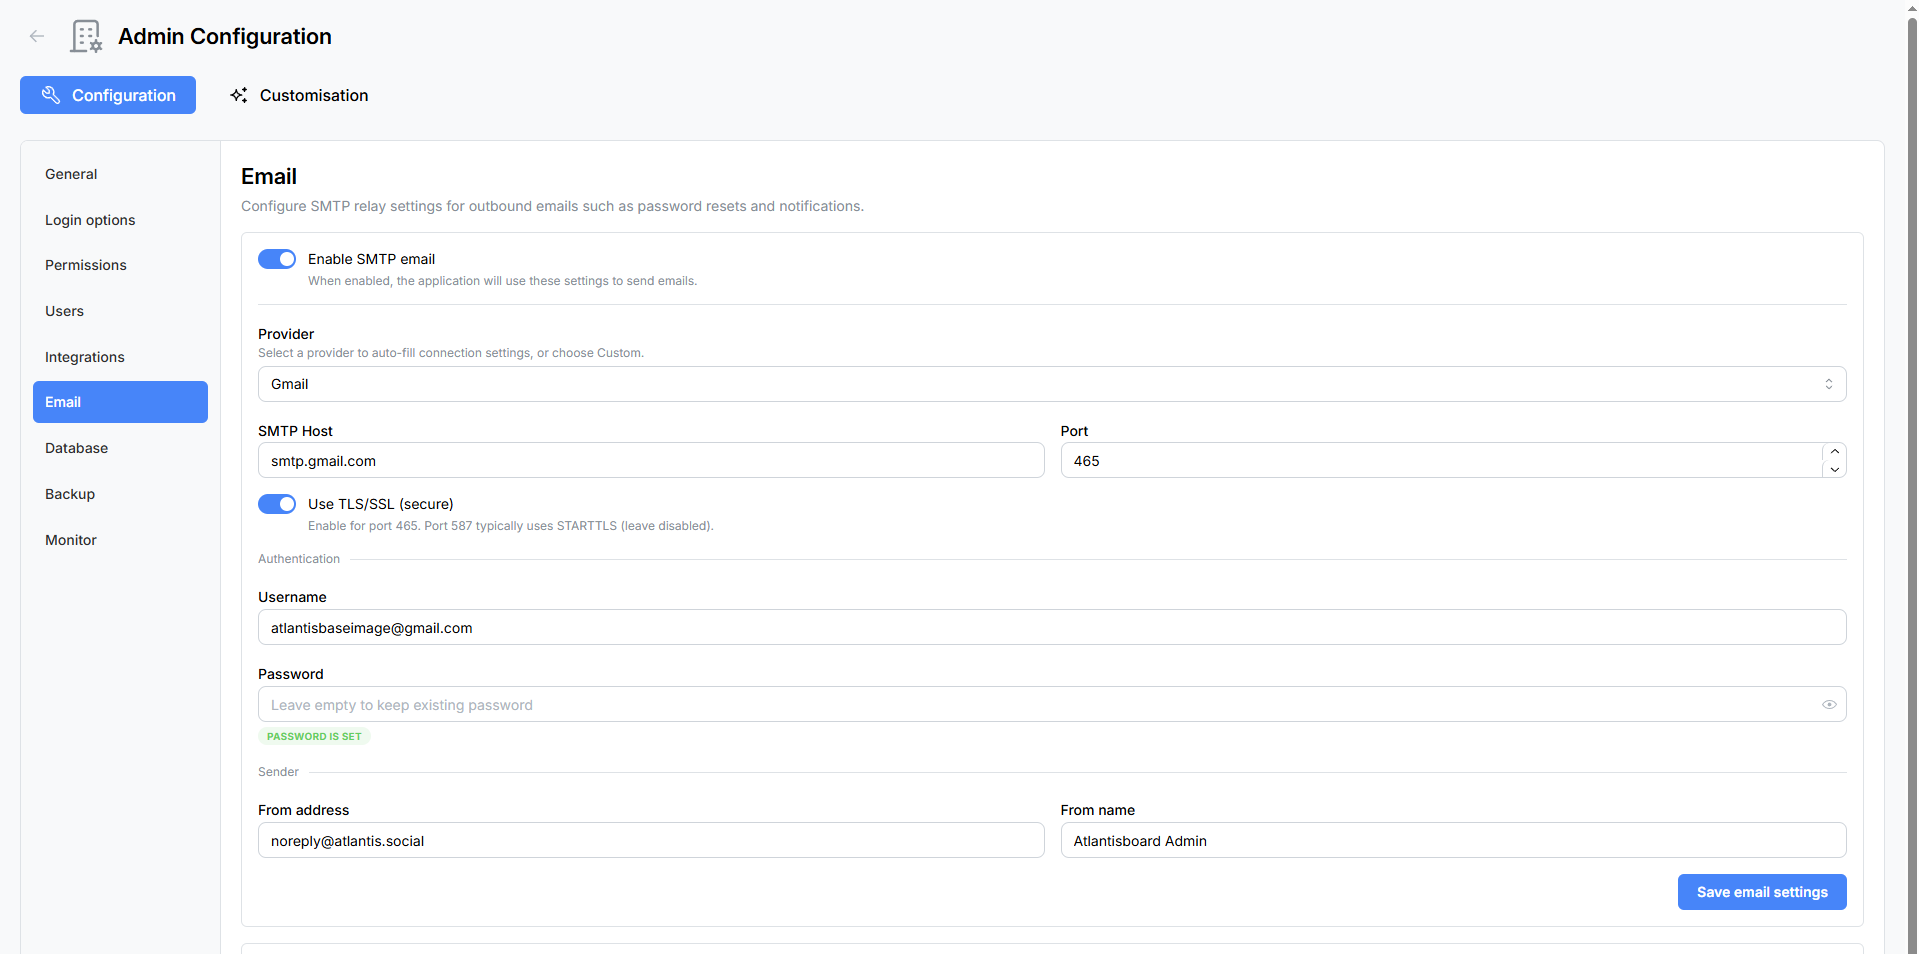The width and height of the screenshot is (1919, 954).
Task: Click the SMTP Host input field
Action: tap(651, 461)
